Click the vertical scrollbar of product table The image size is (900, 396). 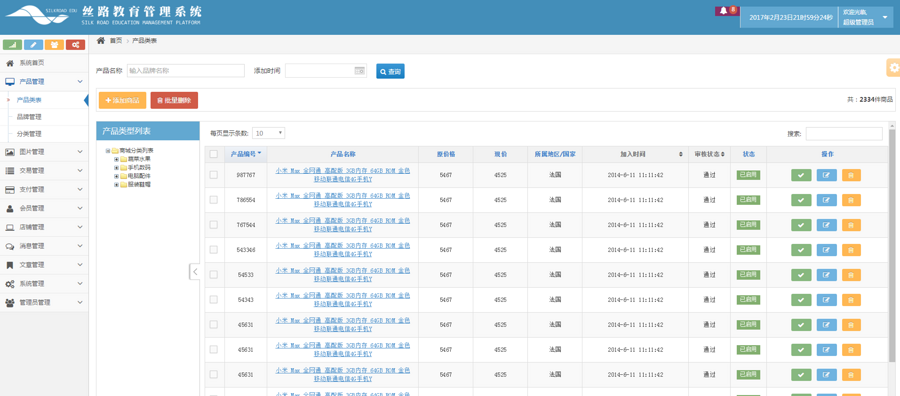[x=891, y=247]
